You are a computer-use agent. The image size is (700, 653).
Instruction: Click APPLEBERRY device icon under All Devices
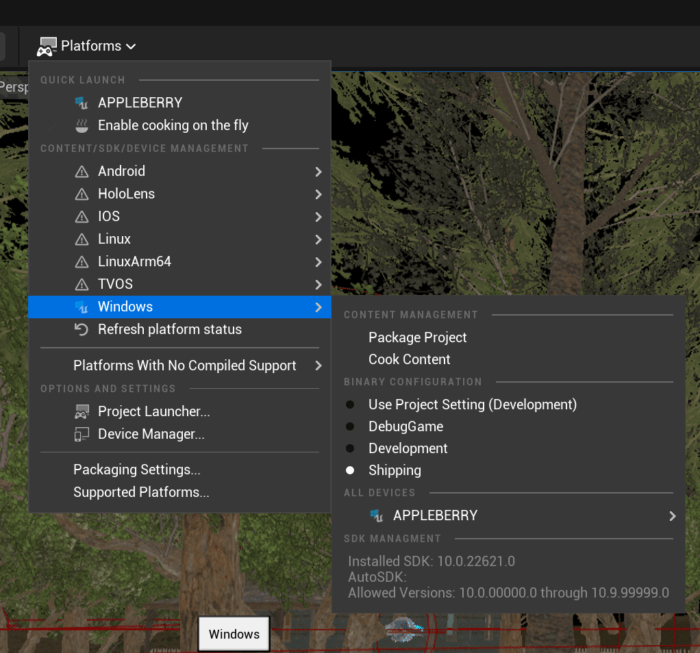click(376, 516)
